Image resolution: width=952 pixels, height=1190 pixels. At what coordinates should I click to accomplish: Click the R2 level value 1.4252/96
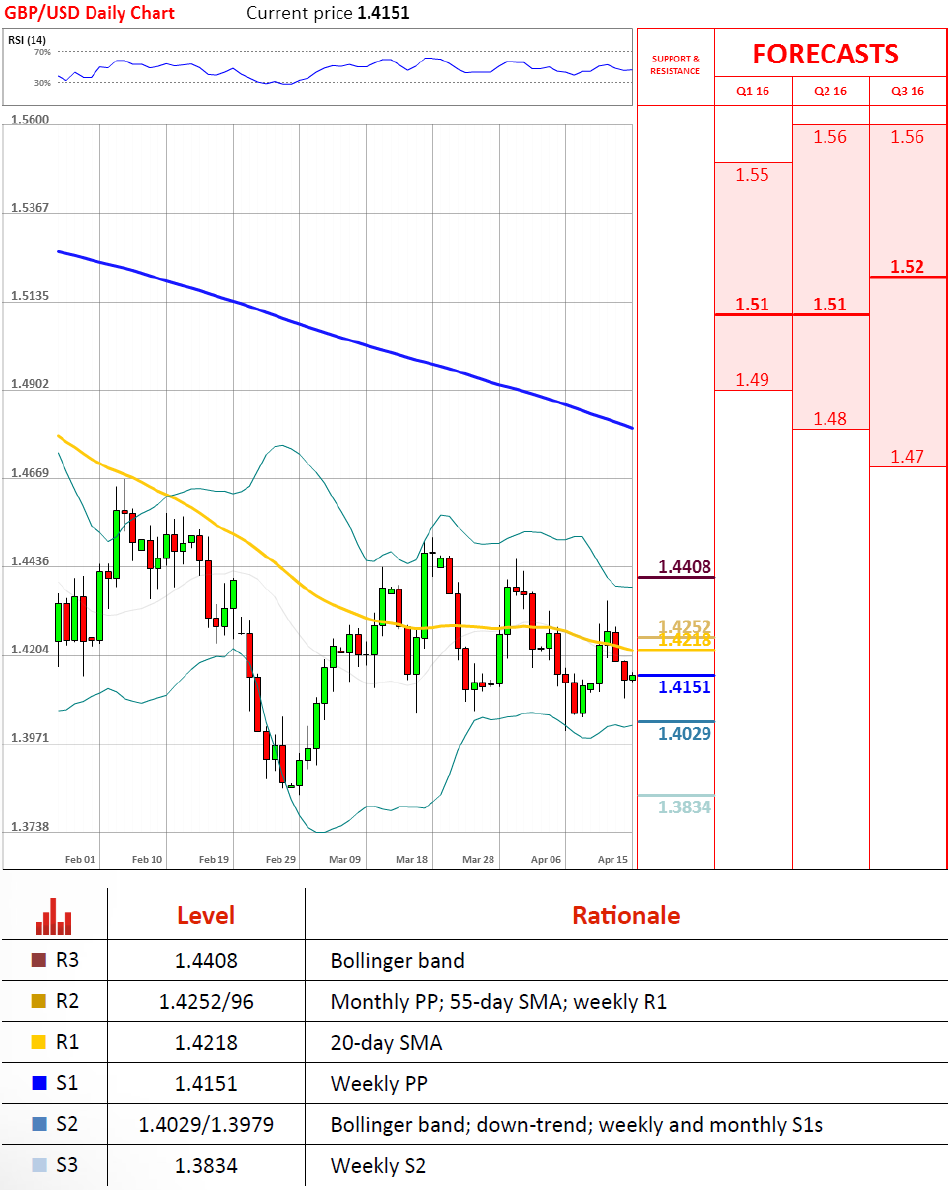click(206, 1002)
